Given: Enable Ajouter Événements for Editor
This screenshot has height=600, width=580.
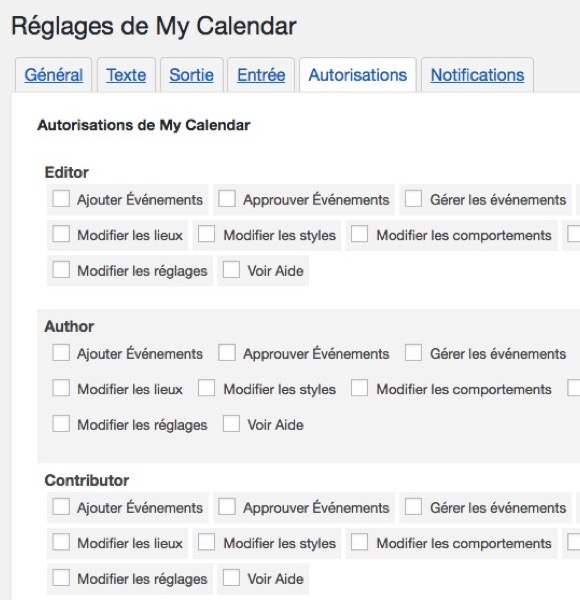Looking at the screenshot, I should [x=61, y=199].
